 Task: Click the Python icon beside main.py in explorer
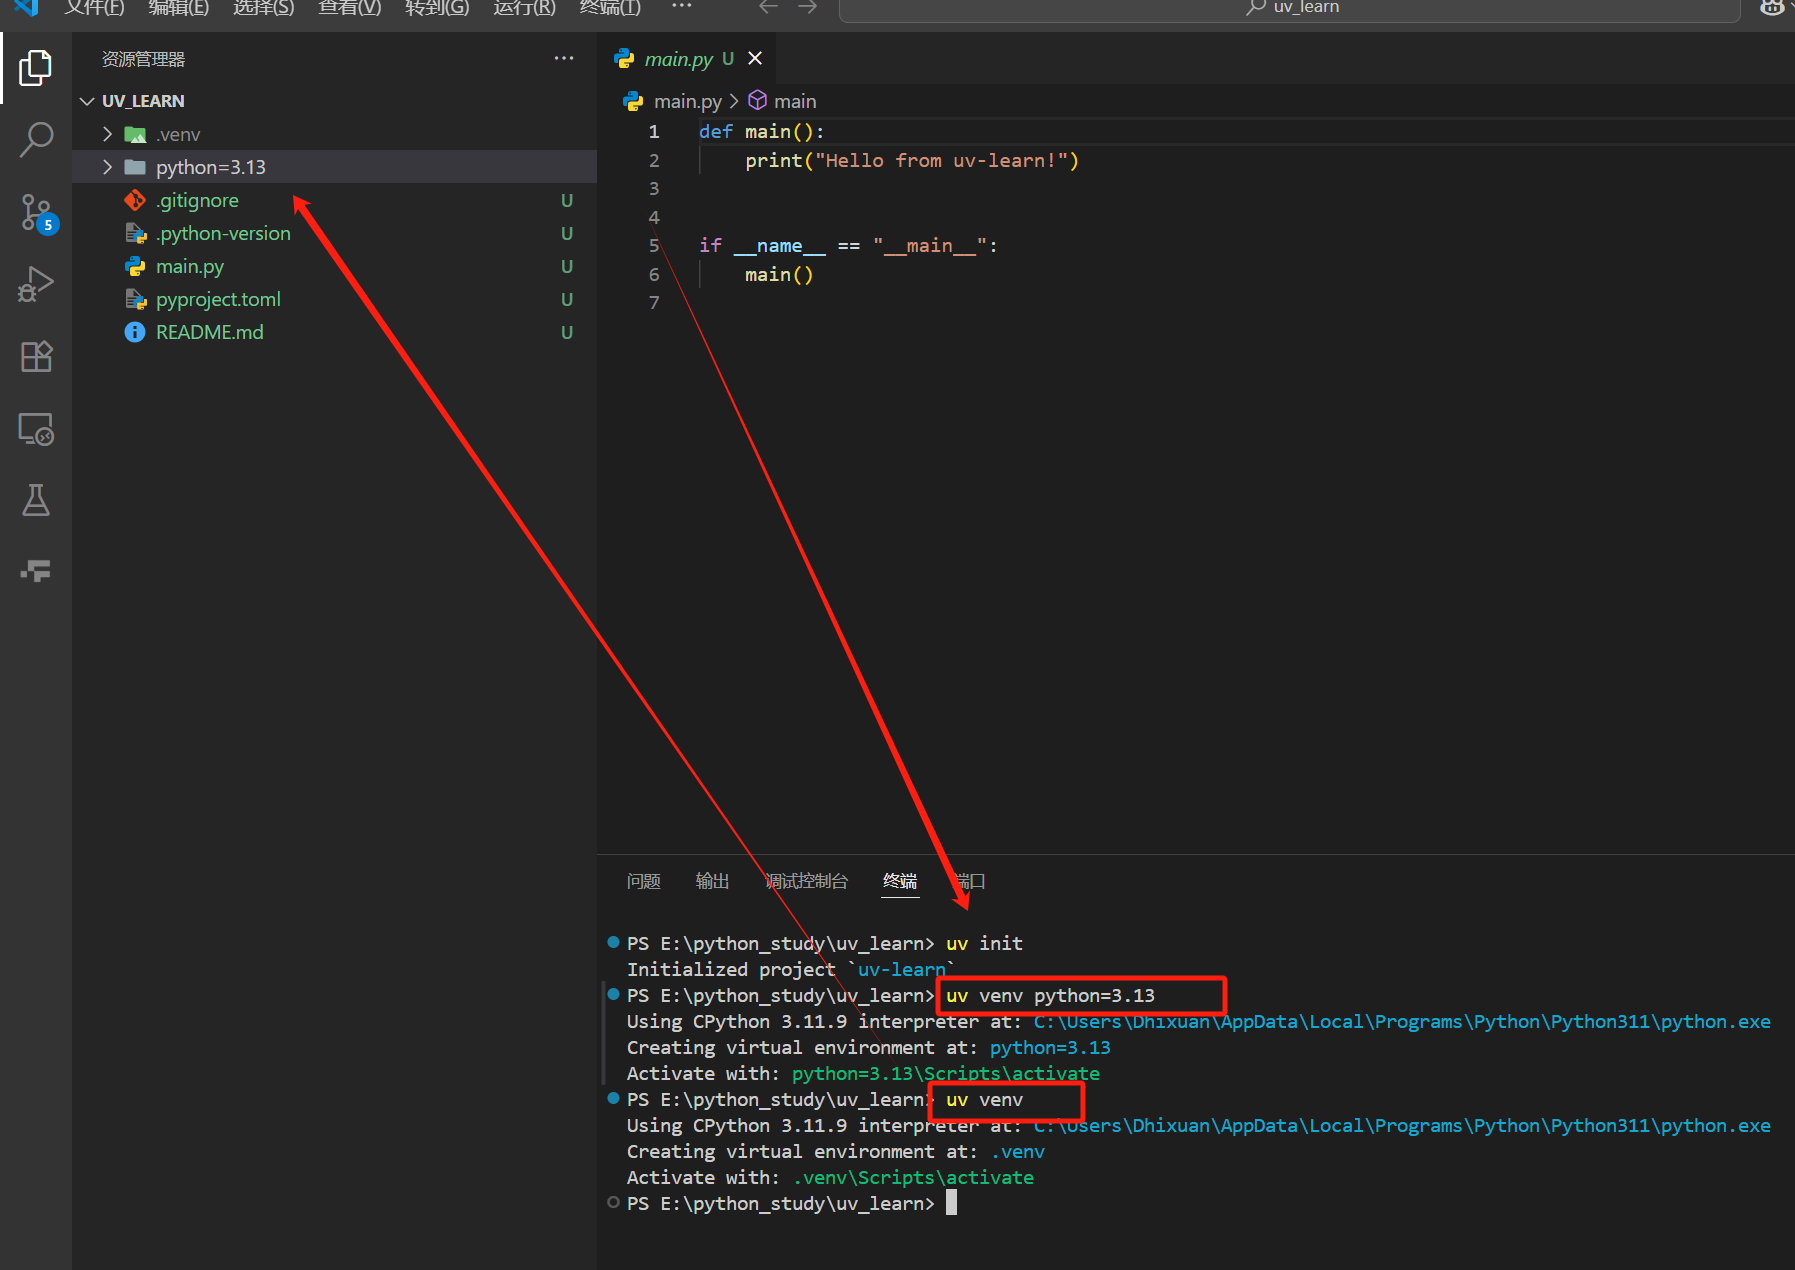pos(135,266)
